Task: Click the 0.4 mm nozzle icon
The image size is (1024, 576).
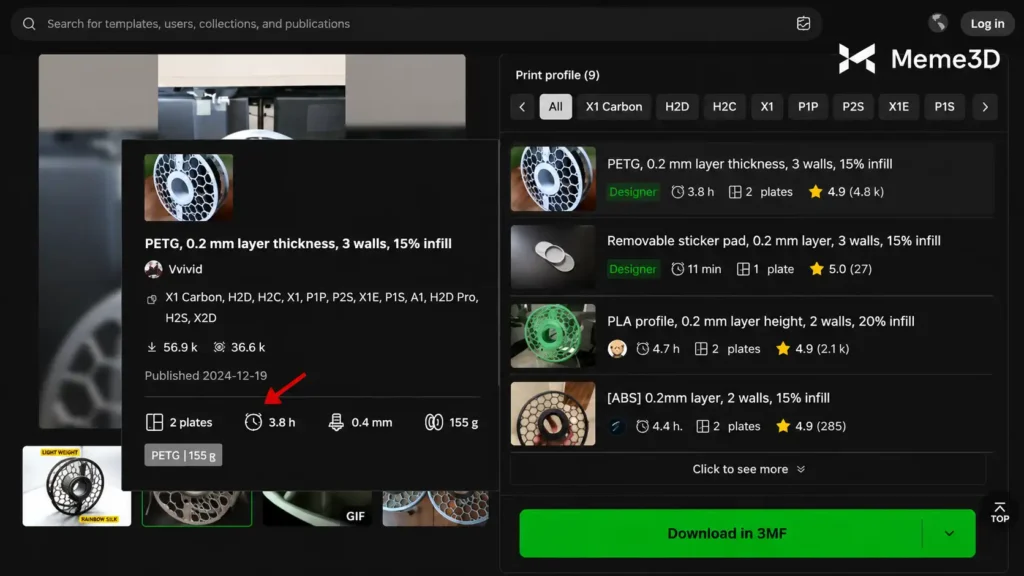Action: pyautogui.click(x=336, y=423)
